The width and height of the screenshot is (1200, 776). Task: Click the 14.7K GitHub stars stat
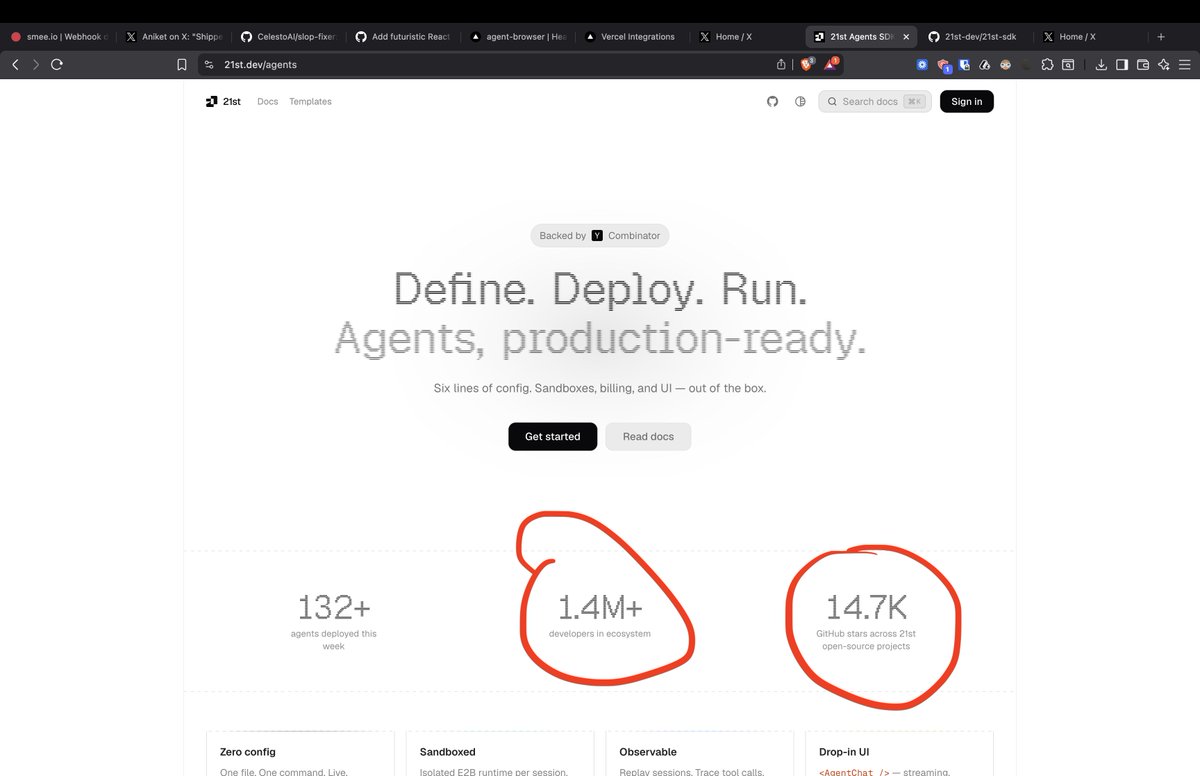click(x=866, y=620)
